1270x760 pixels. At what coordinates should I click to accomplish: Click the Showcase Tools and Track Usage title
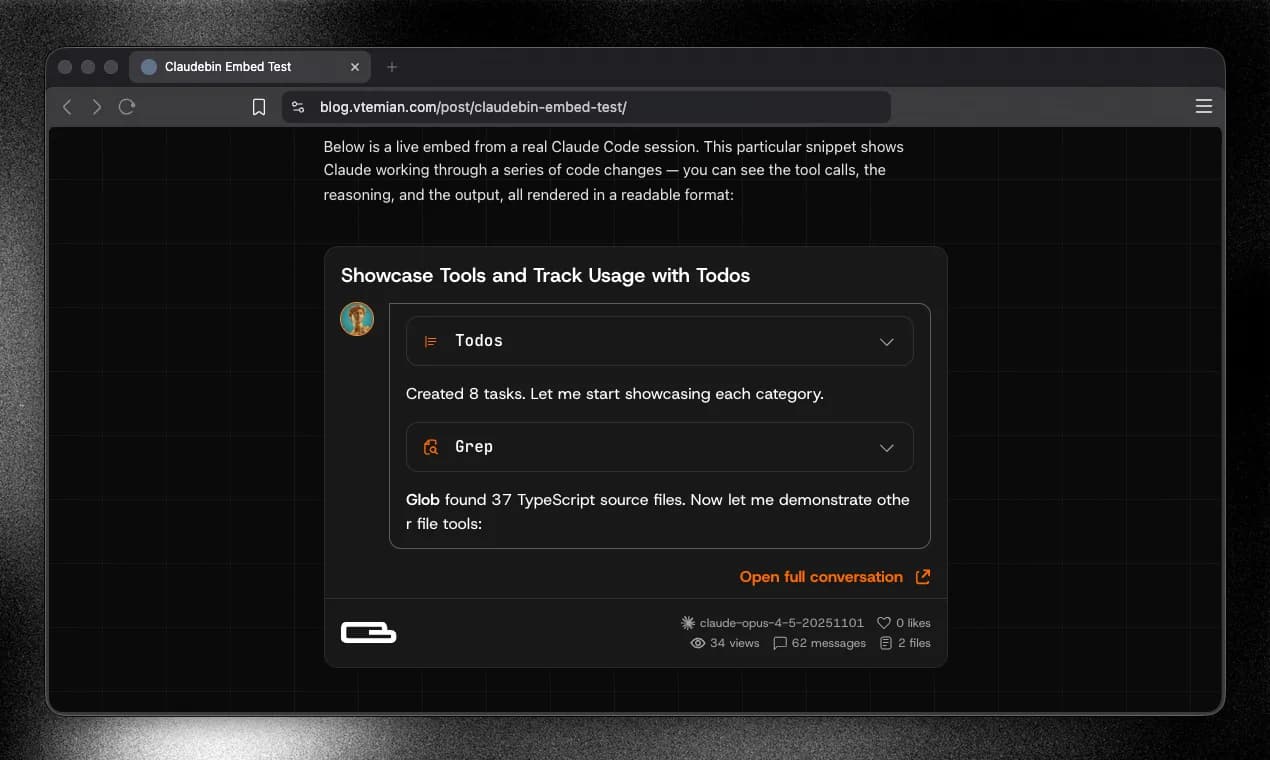pos(545,276)
